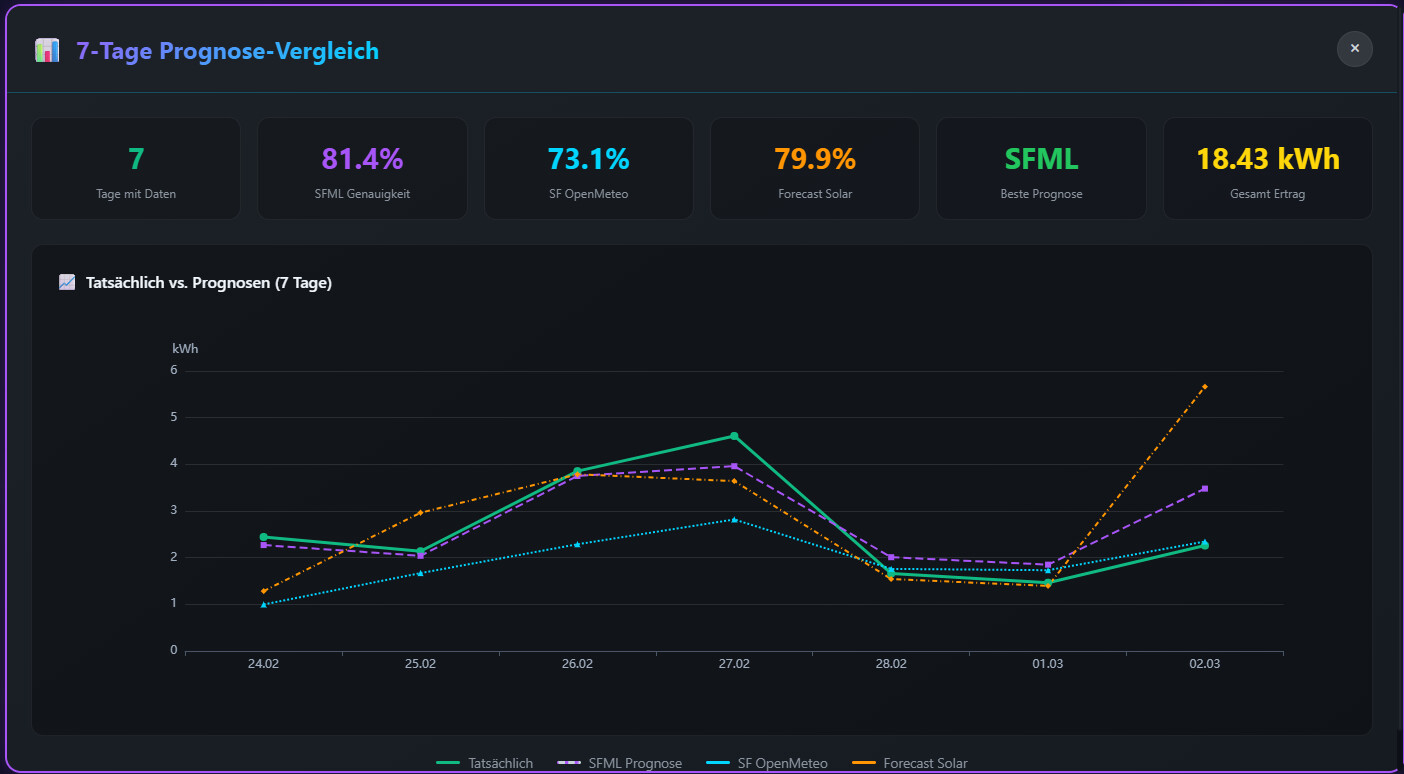
Task: Click the bar chart icon beside the title
Action: coord(47,51)
